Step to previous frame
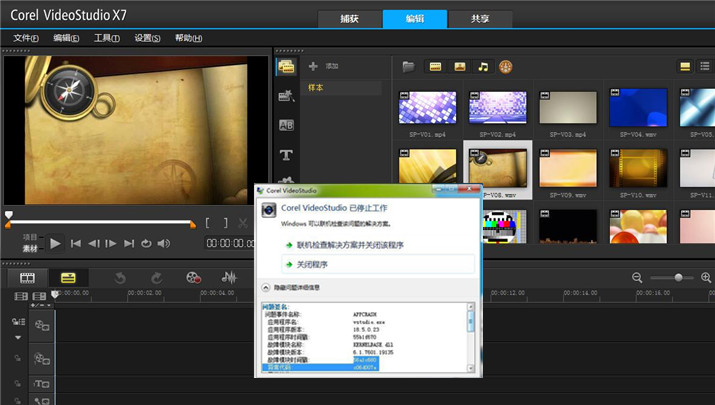This screenshot has width=715, height=405. click(x=93, y=244)
